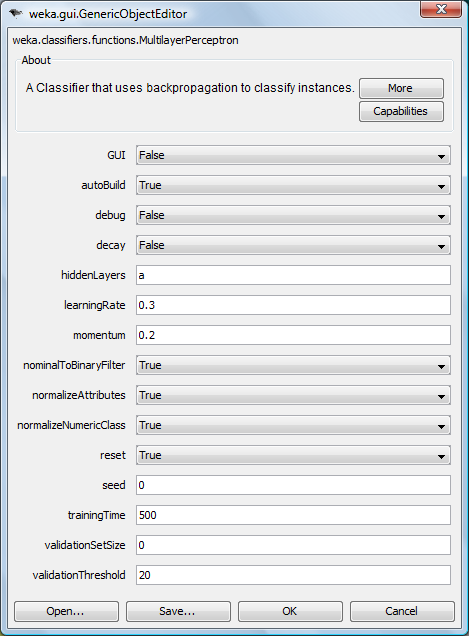The width and height of the screenshot is (469, 636).
Task: Expand the autoBuild combo box
Action: (x=293, y=185)
